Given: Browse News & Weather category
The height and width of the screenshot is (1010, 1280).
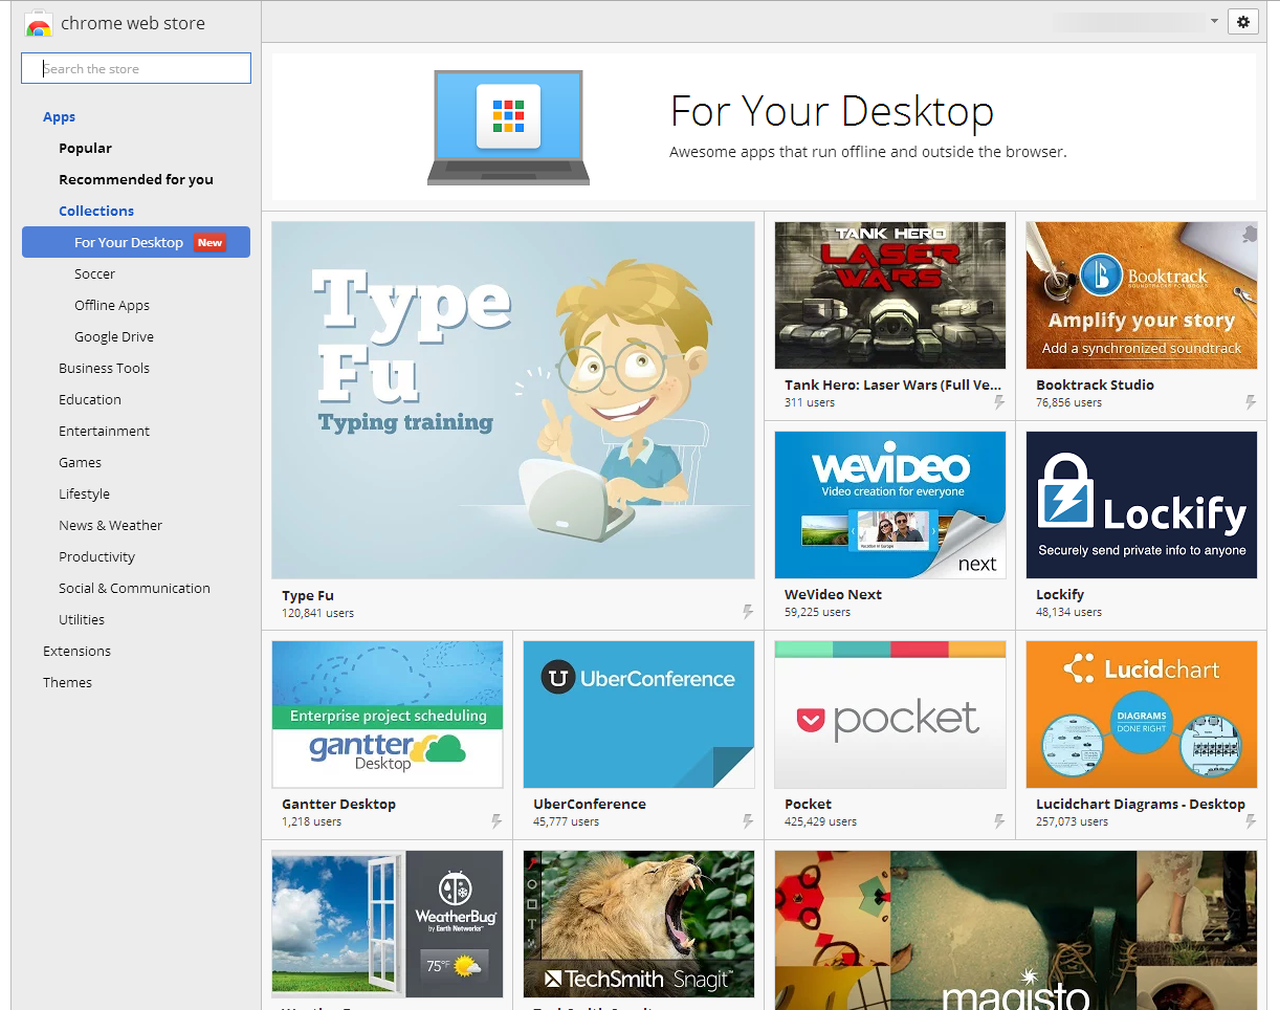Looking at the screenshot, I should click(x=110, y=525).
